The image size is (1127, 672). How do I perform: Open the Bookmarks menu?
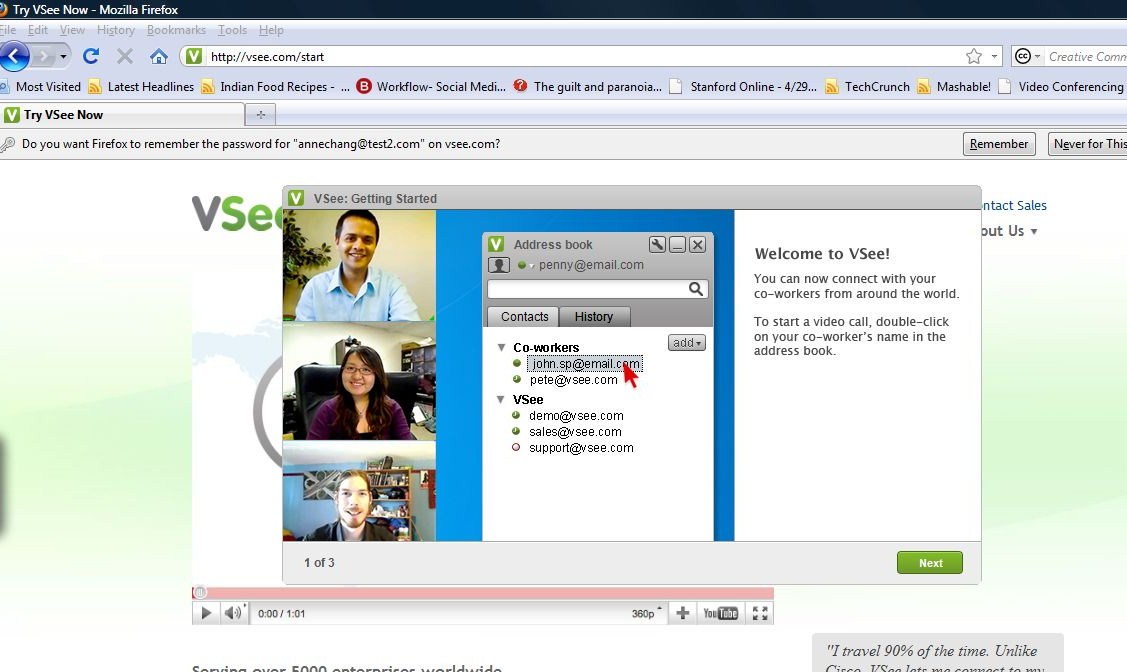(176, 30)
